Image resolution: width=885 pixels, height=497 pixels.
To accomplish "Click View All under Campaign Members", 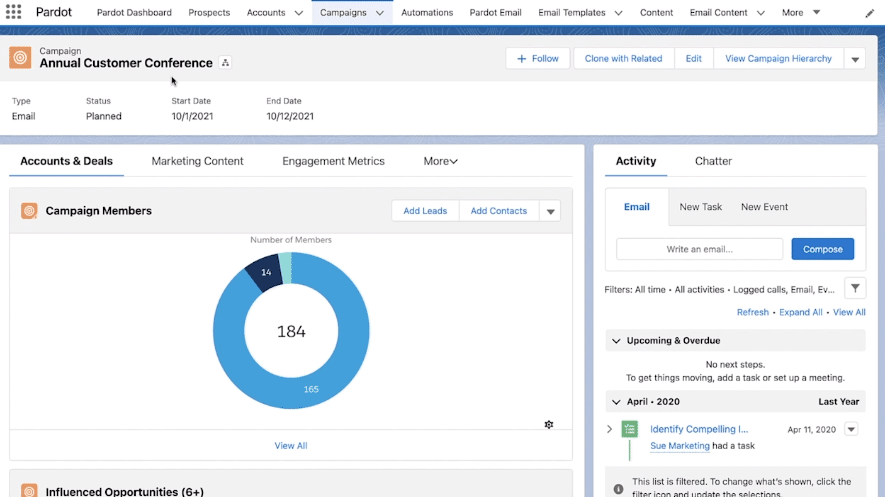I will point(291,446).
